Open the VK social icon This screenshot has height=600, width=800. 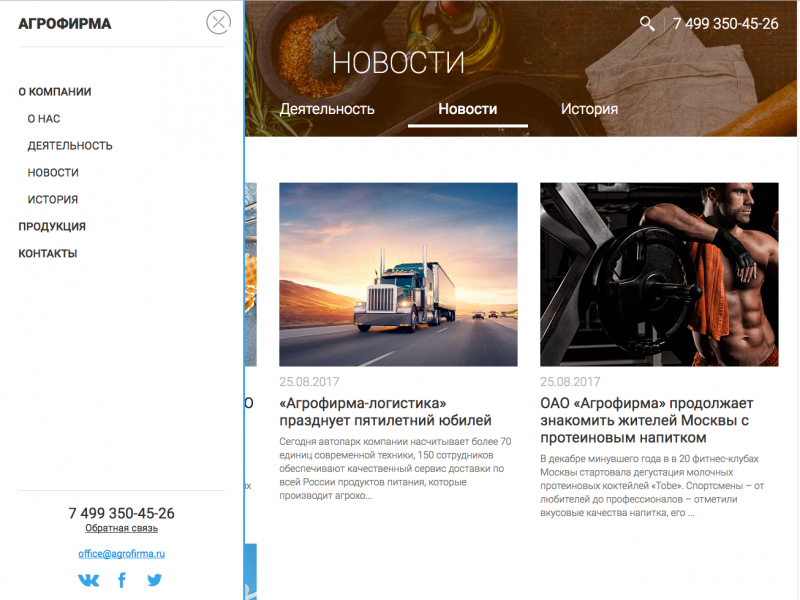[x=89, y=580]
